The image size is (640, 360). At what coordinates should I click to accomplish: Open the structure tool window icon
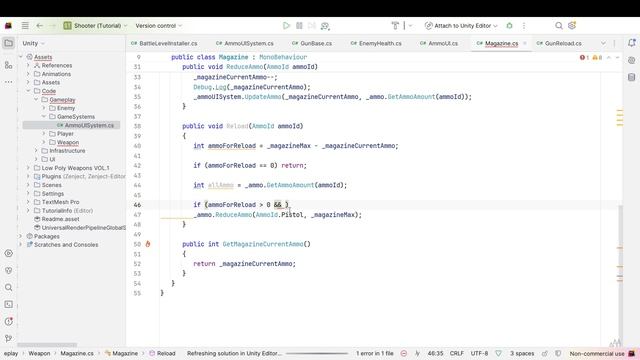click(9, 65)
